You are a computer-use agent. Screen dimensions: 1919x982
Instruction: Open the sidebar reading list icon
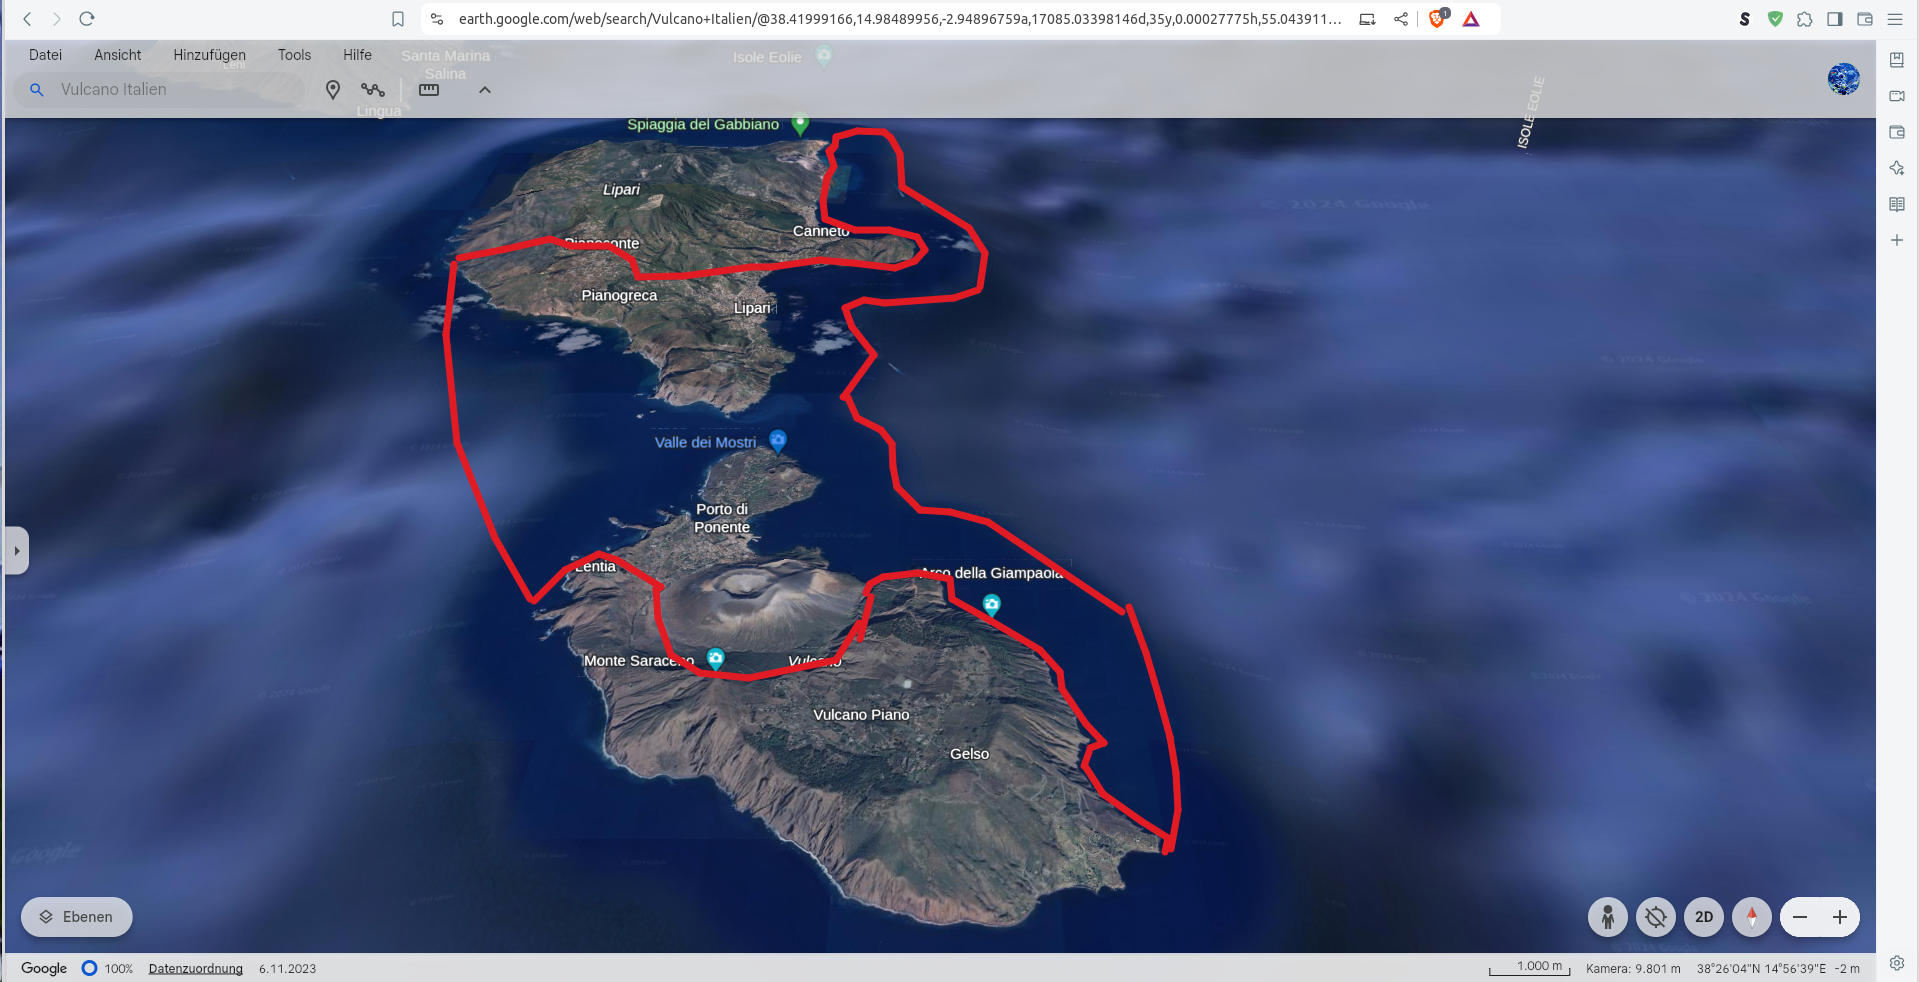(1897, 204)
